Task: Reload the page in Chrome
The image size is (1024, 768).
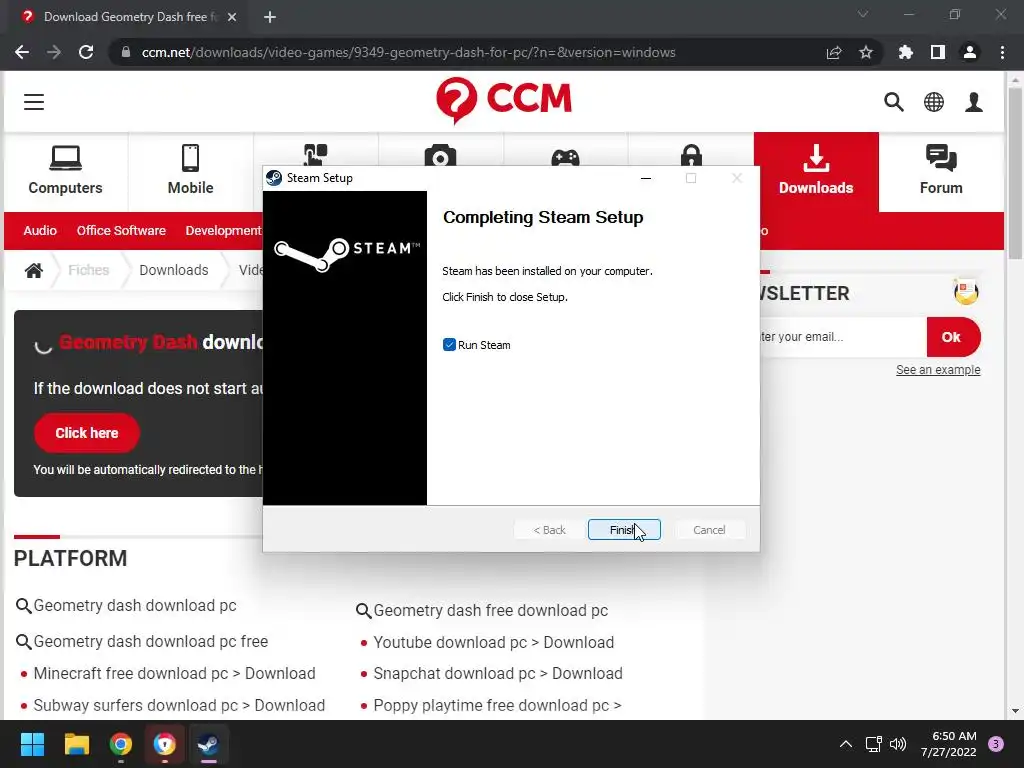Action: click(x=86, y=52)
